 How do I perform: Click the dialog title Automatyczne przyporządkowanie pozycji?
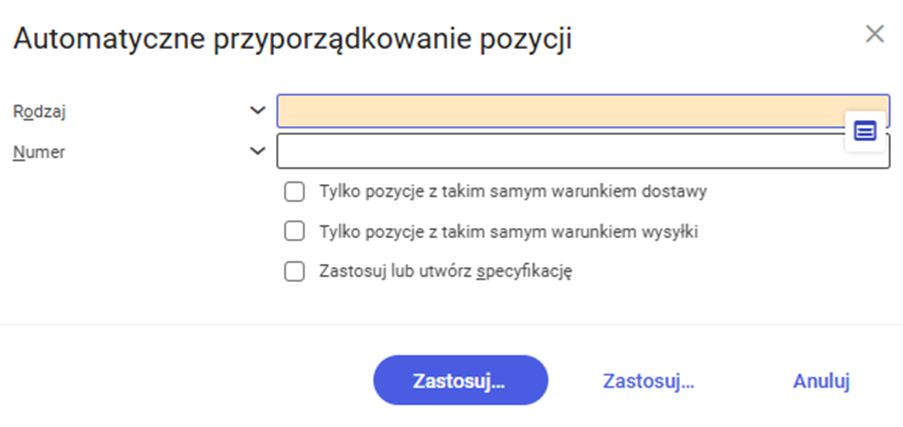point(292,39)
